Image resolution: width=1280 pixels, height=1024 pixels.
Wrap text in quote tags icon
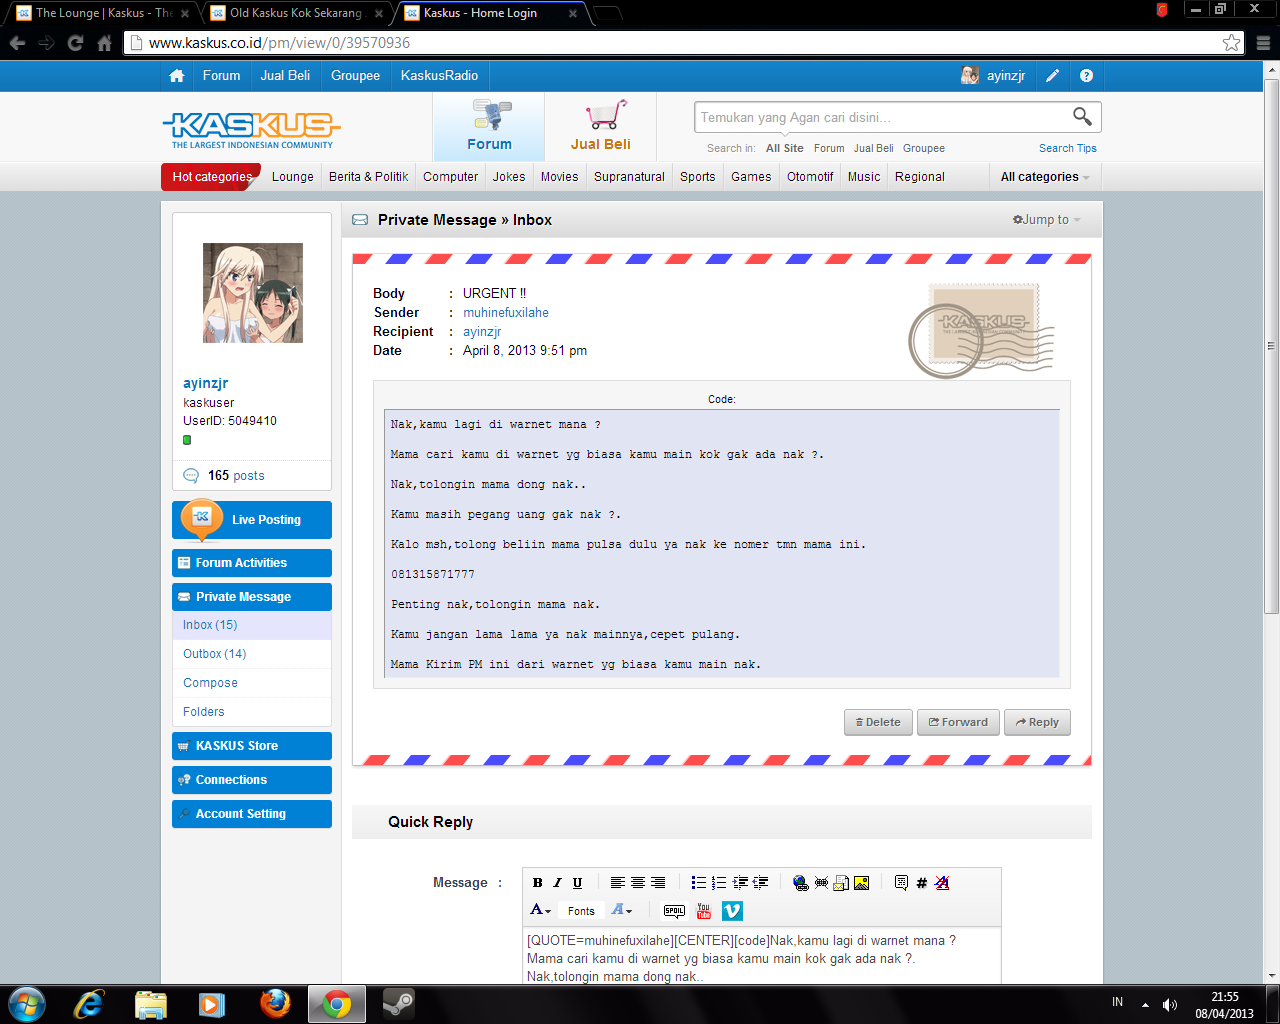click(x=901, y=883)
